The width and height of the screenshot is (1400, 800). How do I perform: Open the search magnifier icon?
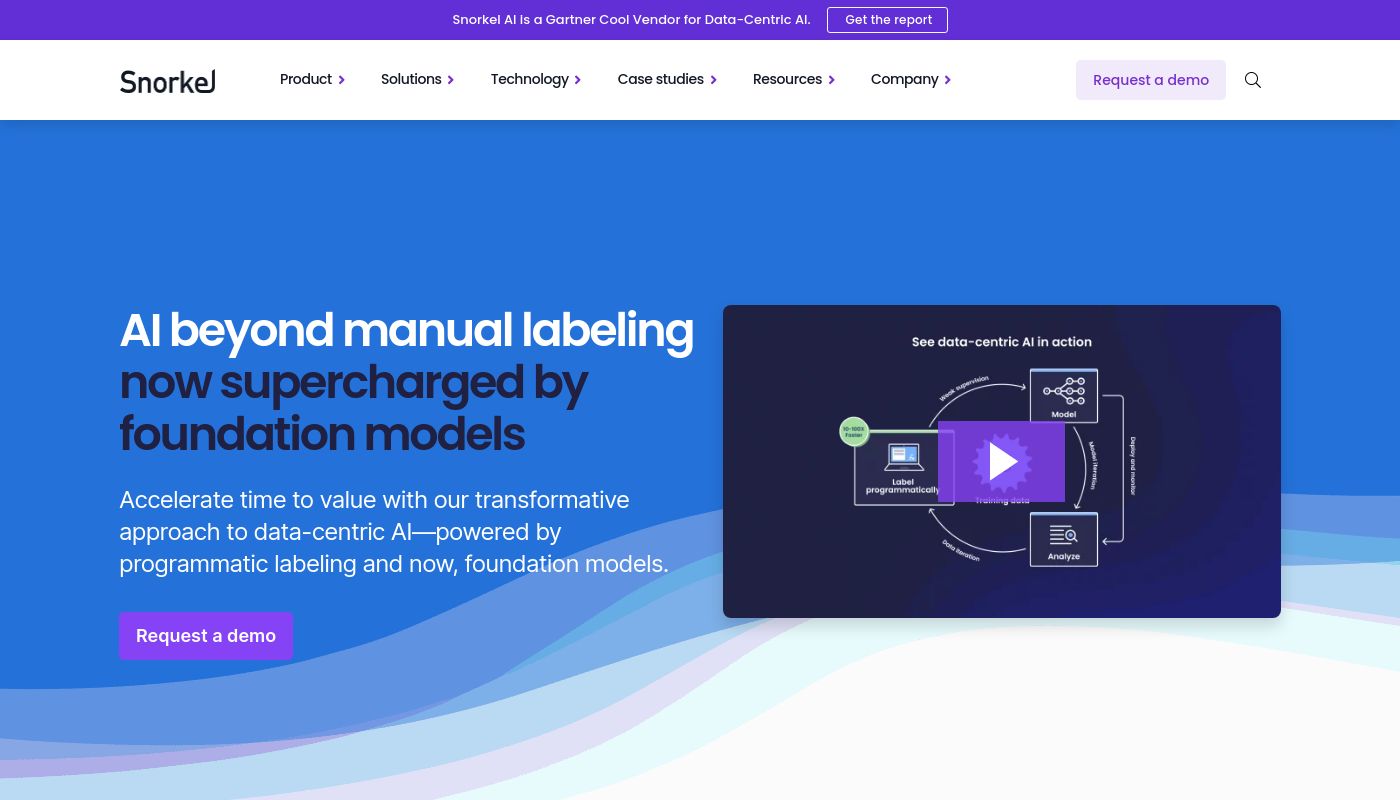[1253, 80]
